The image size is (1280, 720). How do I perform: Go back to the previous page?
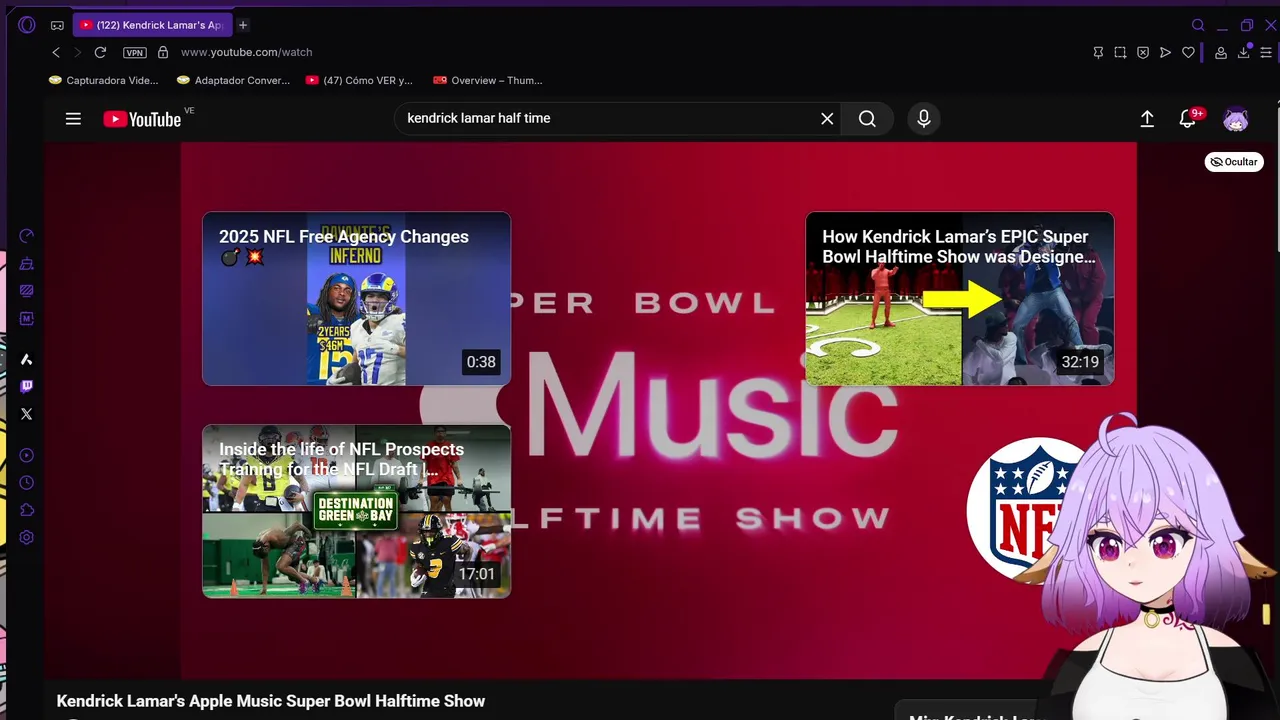tap(56, 52)
